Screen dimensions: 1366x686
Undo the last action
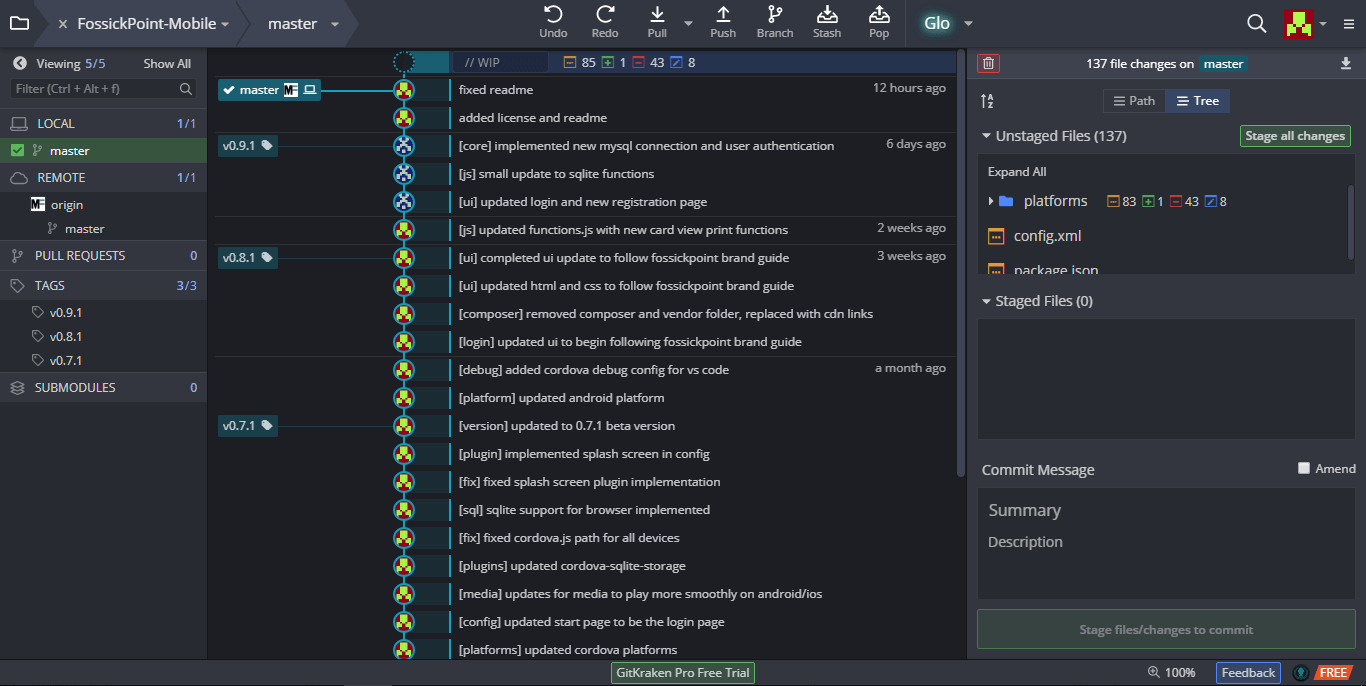point(553,23)
